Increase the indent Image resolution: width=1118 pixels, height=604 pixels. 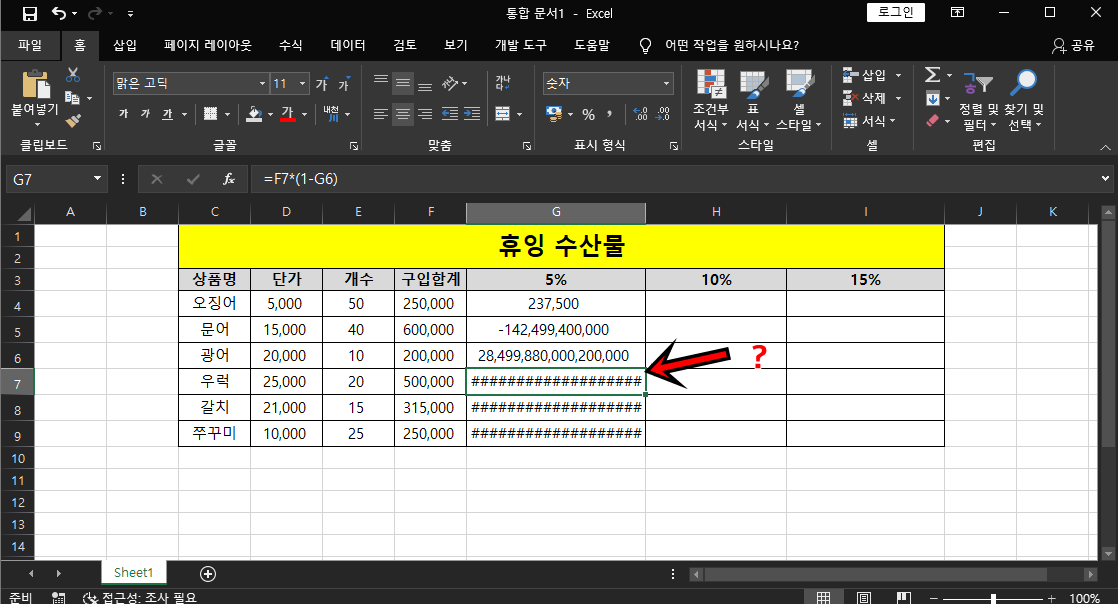coord(472,114)
